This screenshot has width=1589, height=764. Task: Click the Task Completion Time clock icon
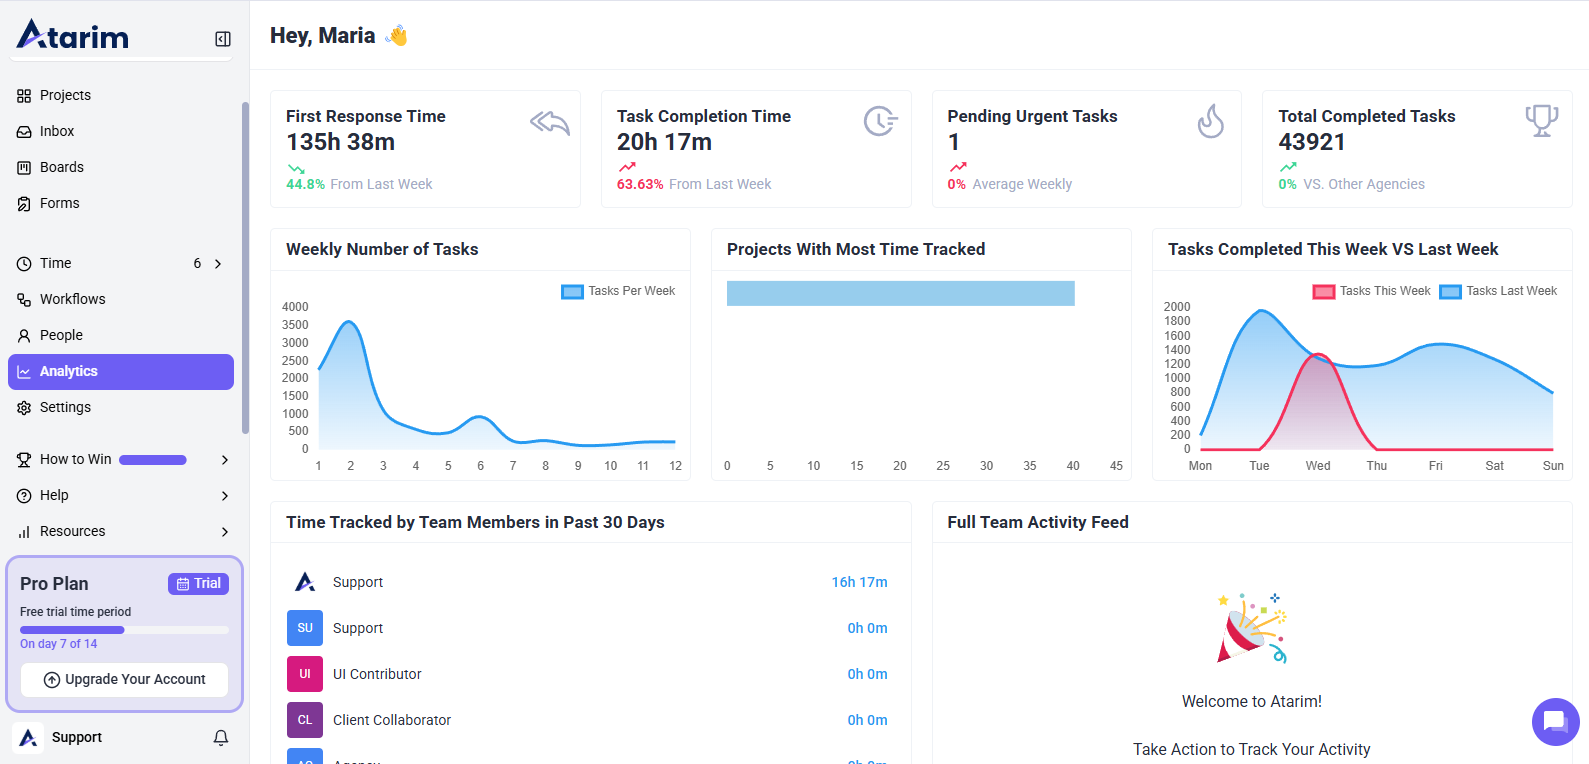[880, 121]
